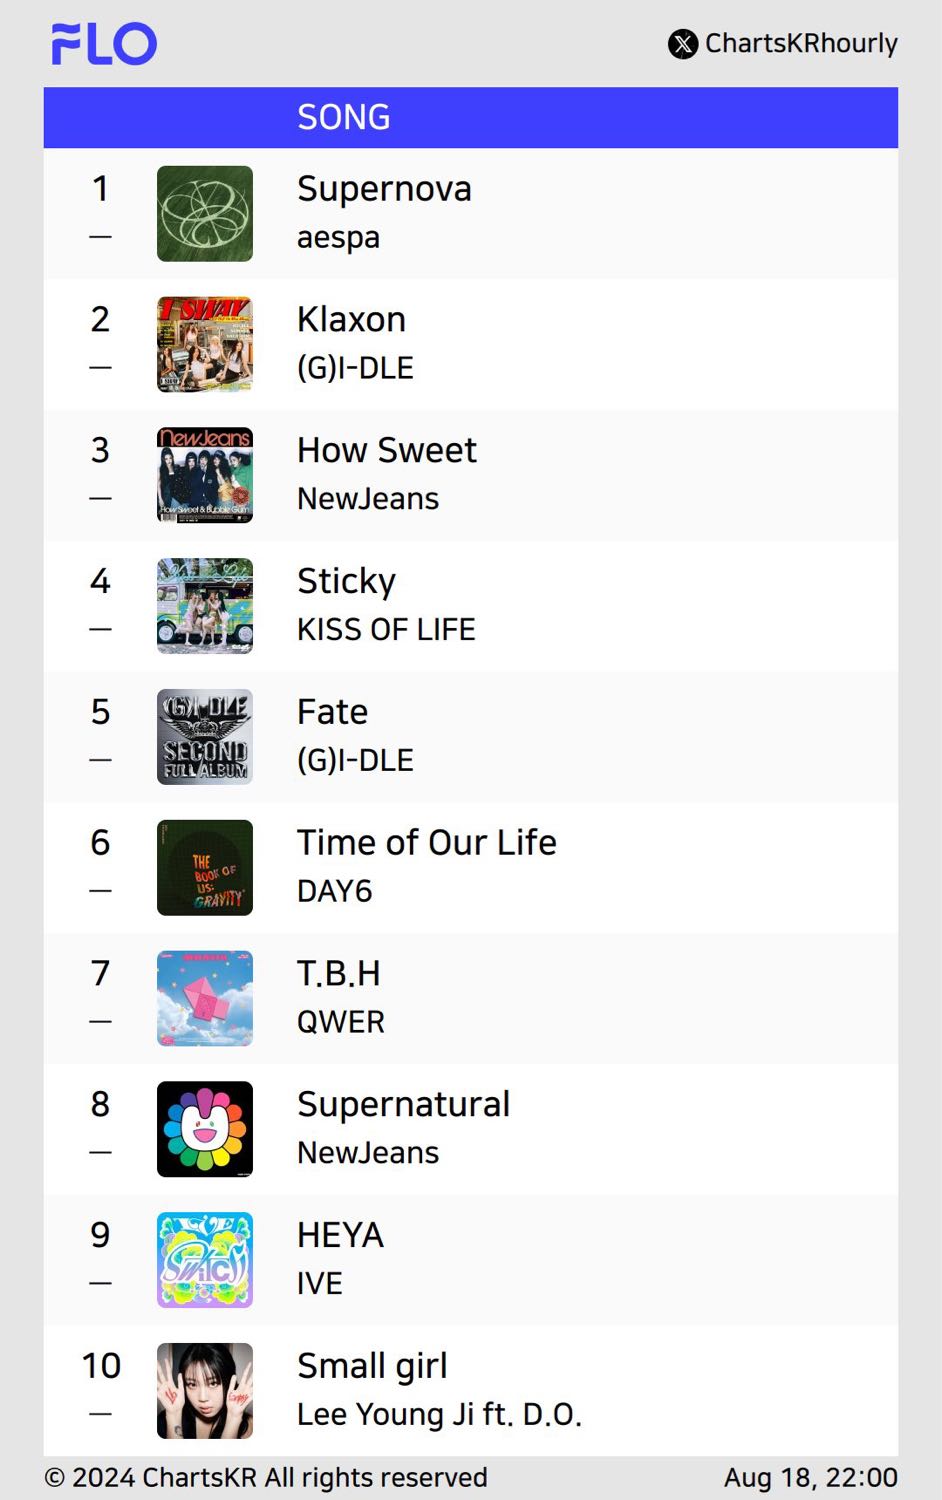Click the KISS OF LIFE artist name

pos(386,630)
